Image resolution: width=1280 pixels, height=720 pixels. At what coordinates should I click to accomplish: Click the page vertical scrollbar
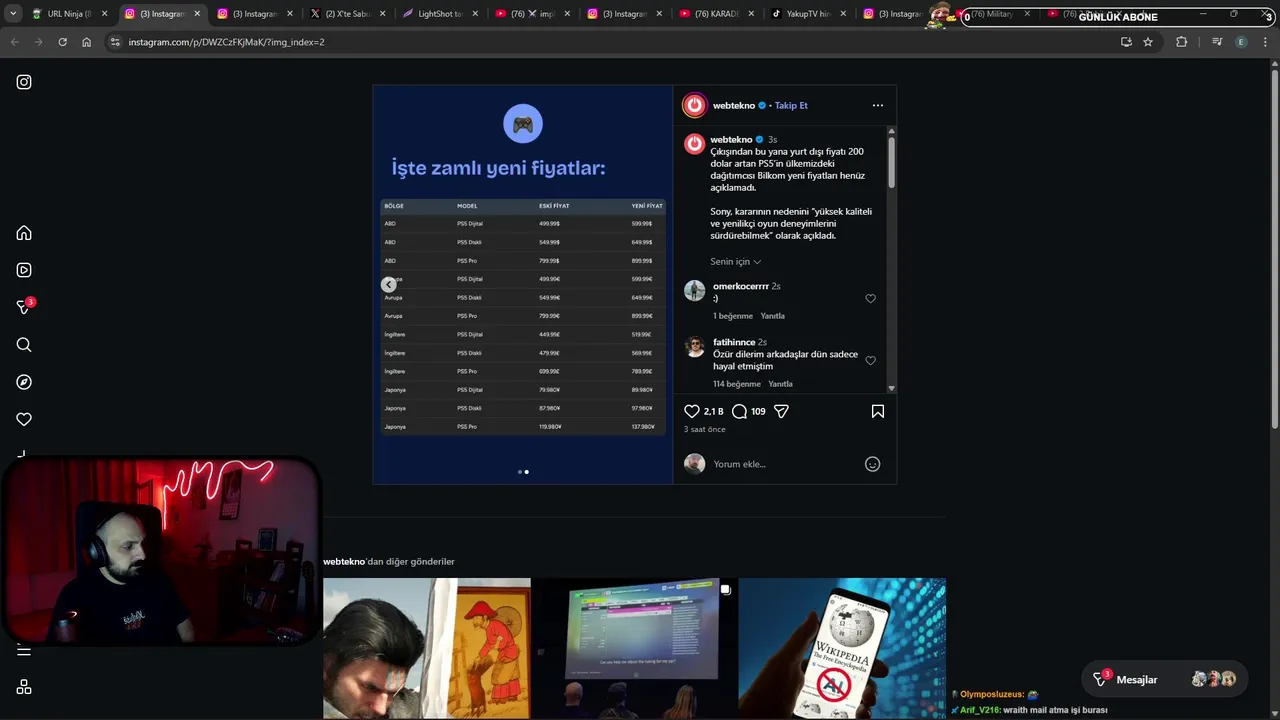point(1274,250)
